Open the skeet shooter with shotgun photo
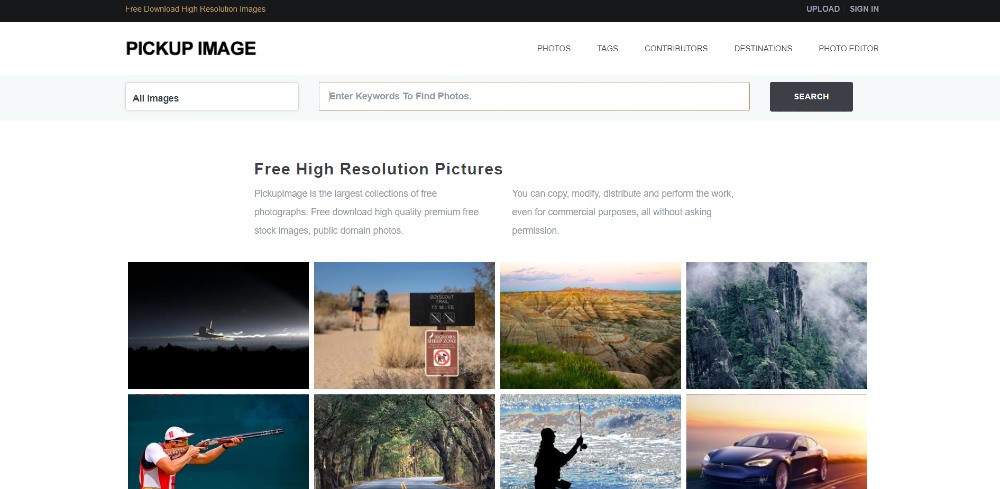Image resolution: width=1000 pixels, height=489 pixels. pyautogui.click(x=218, y=441)
